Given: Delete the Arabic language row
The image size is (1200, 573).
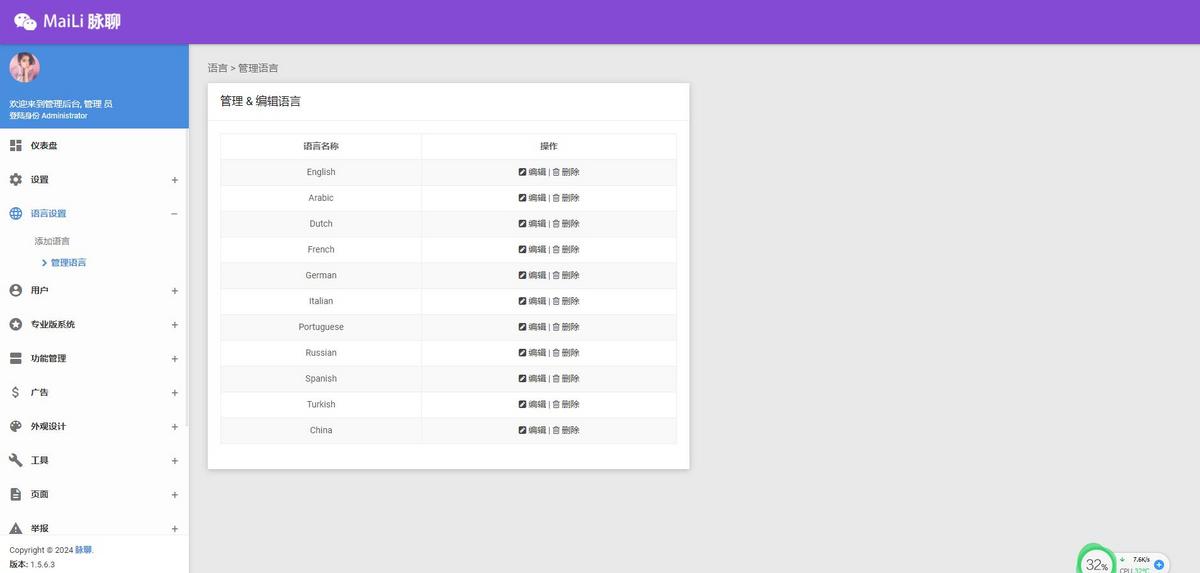Looking at the screenshot, I should [x=566, y=198].
